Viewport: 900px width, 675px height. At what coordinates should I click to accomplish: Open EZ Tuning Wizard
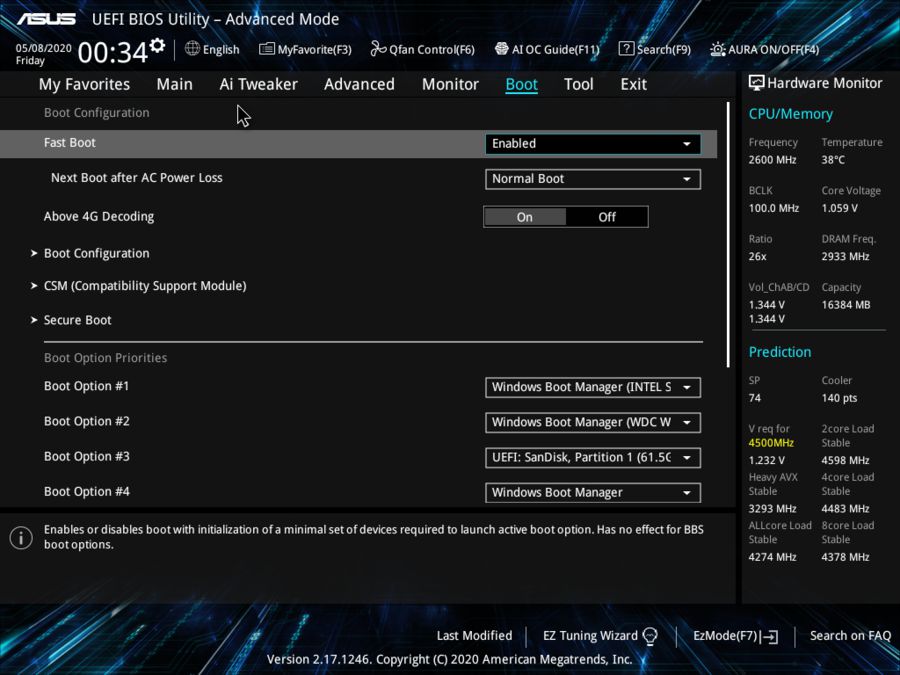click(x=600, y=636)
